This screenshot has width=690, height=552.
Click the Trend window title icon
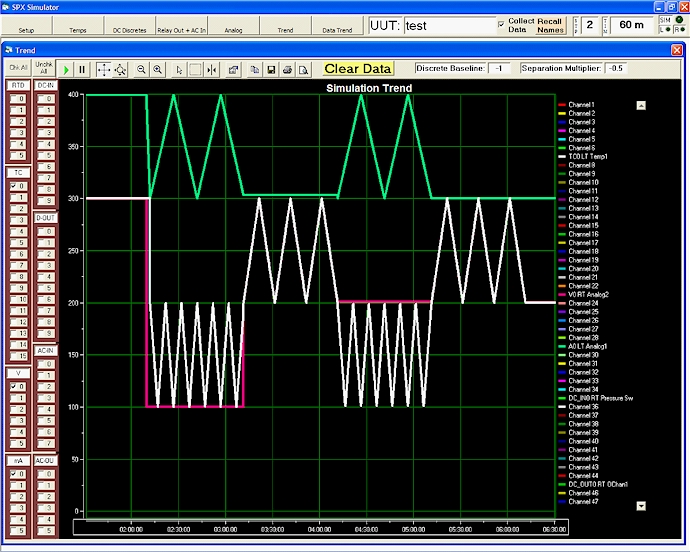click(9, 50)
